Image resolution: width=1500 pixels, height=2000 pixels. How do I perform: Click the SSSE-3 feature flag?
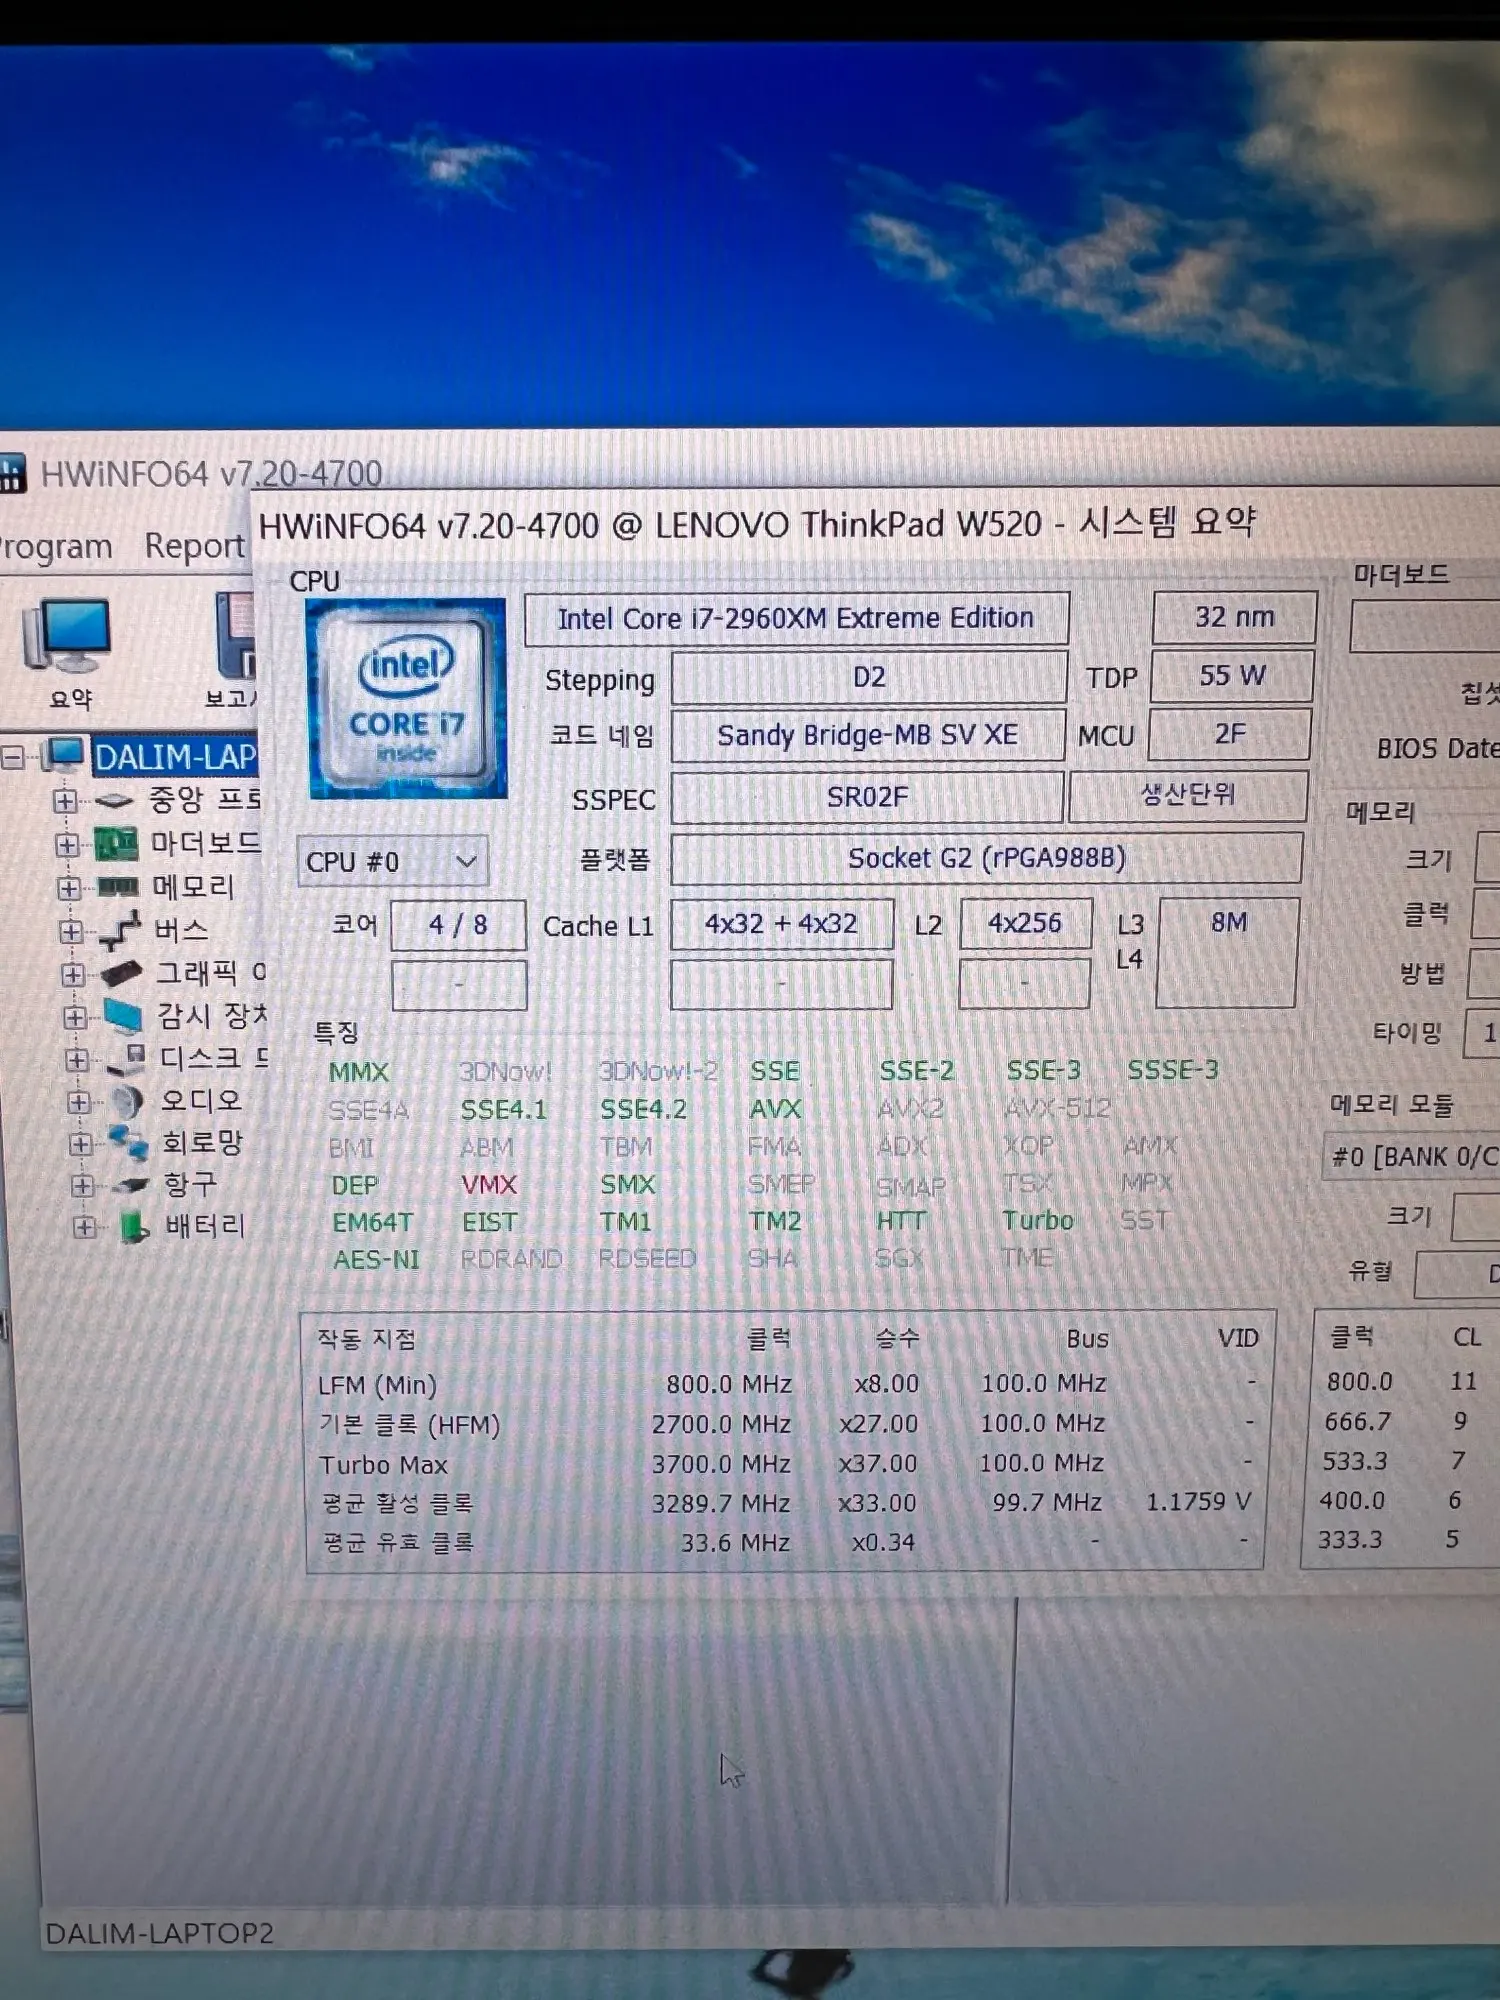click(1173, 1071)
